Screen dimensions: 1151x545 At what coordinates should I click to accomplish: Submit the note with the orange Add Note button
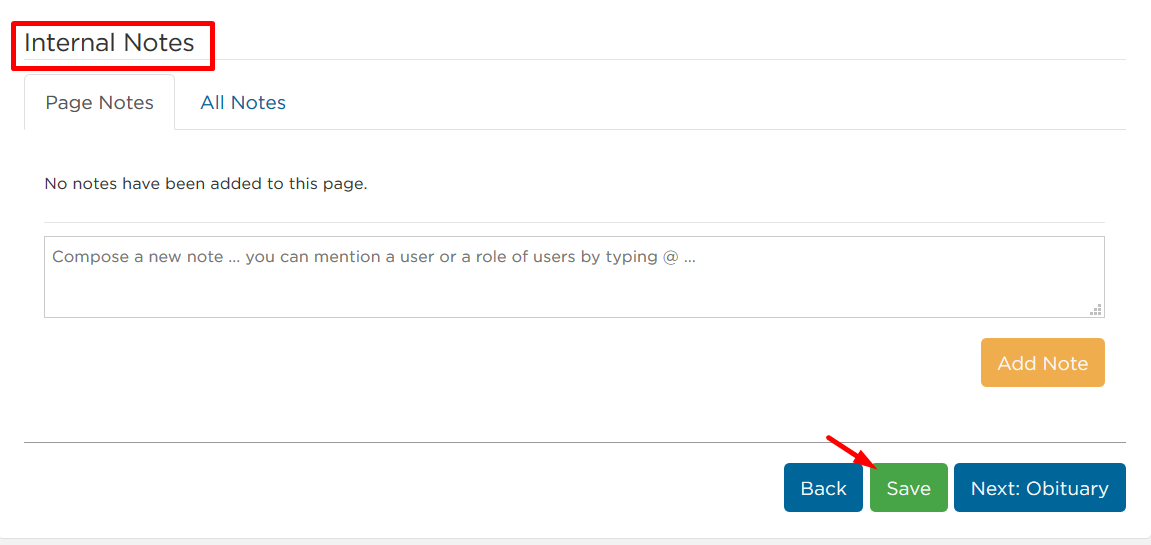[x=1042, y=362]
